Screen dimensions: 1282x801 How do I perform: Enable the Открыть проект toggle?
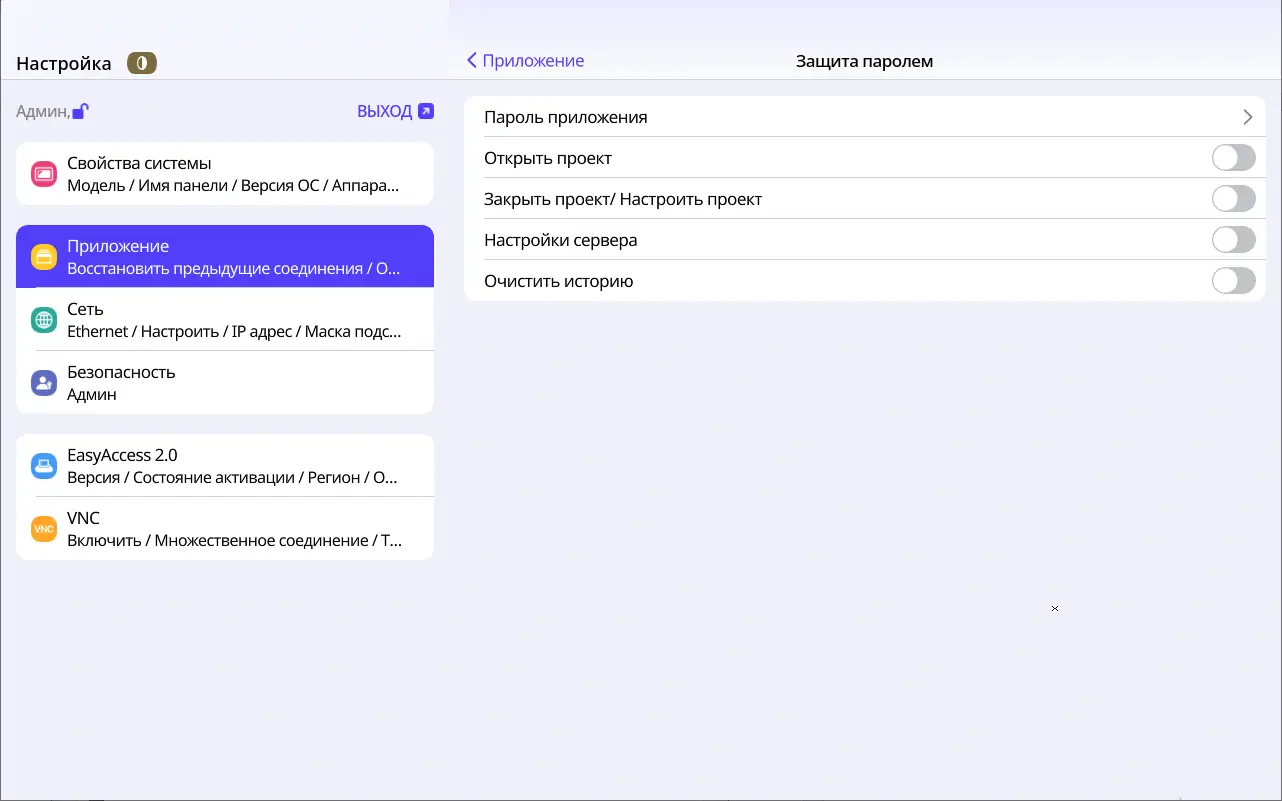point(1233,158)
